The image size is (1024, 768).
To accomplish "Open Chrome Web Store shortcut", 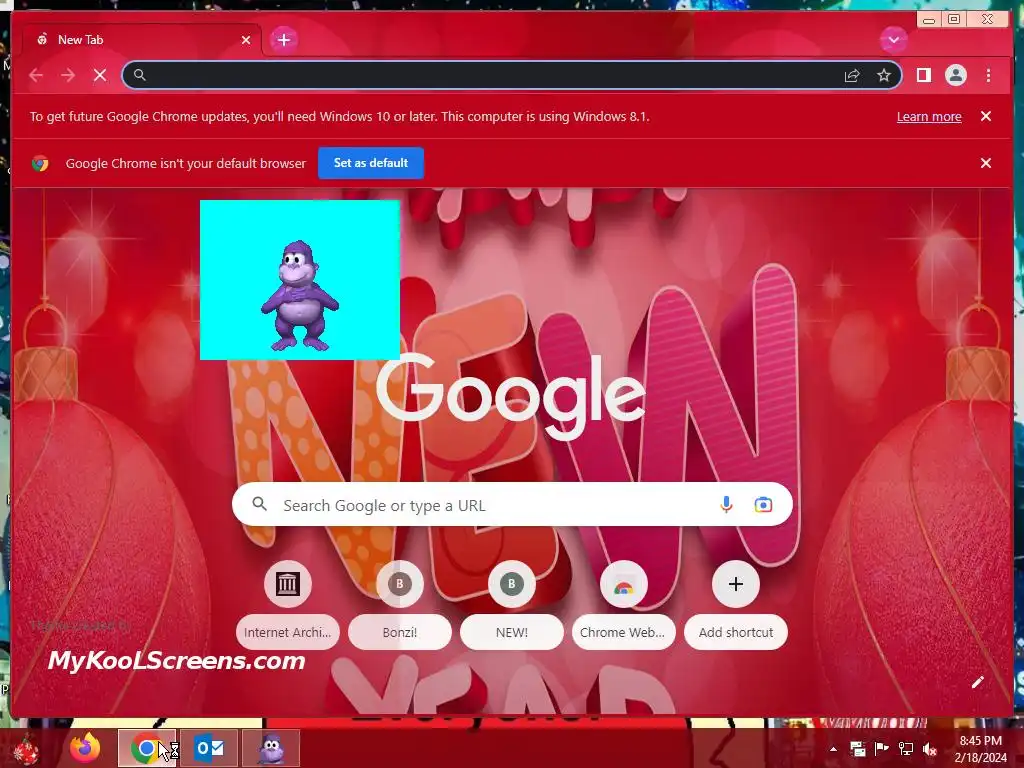I will (623, 605).
